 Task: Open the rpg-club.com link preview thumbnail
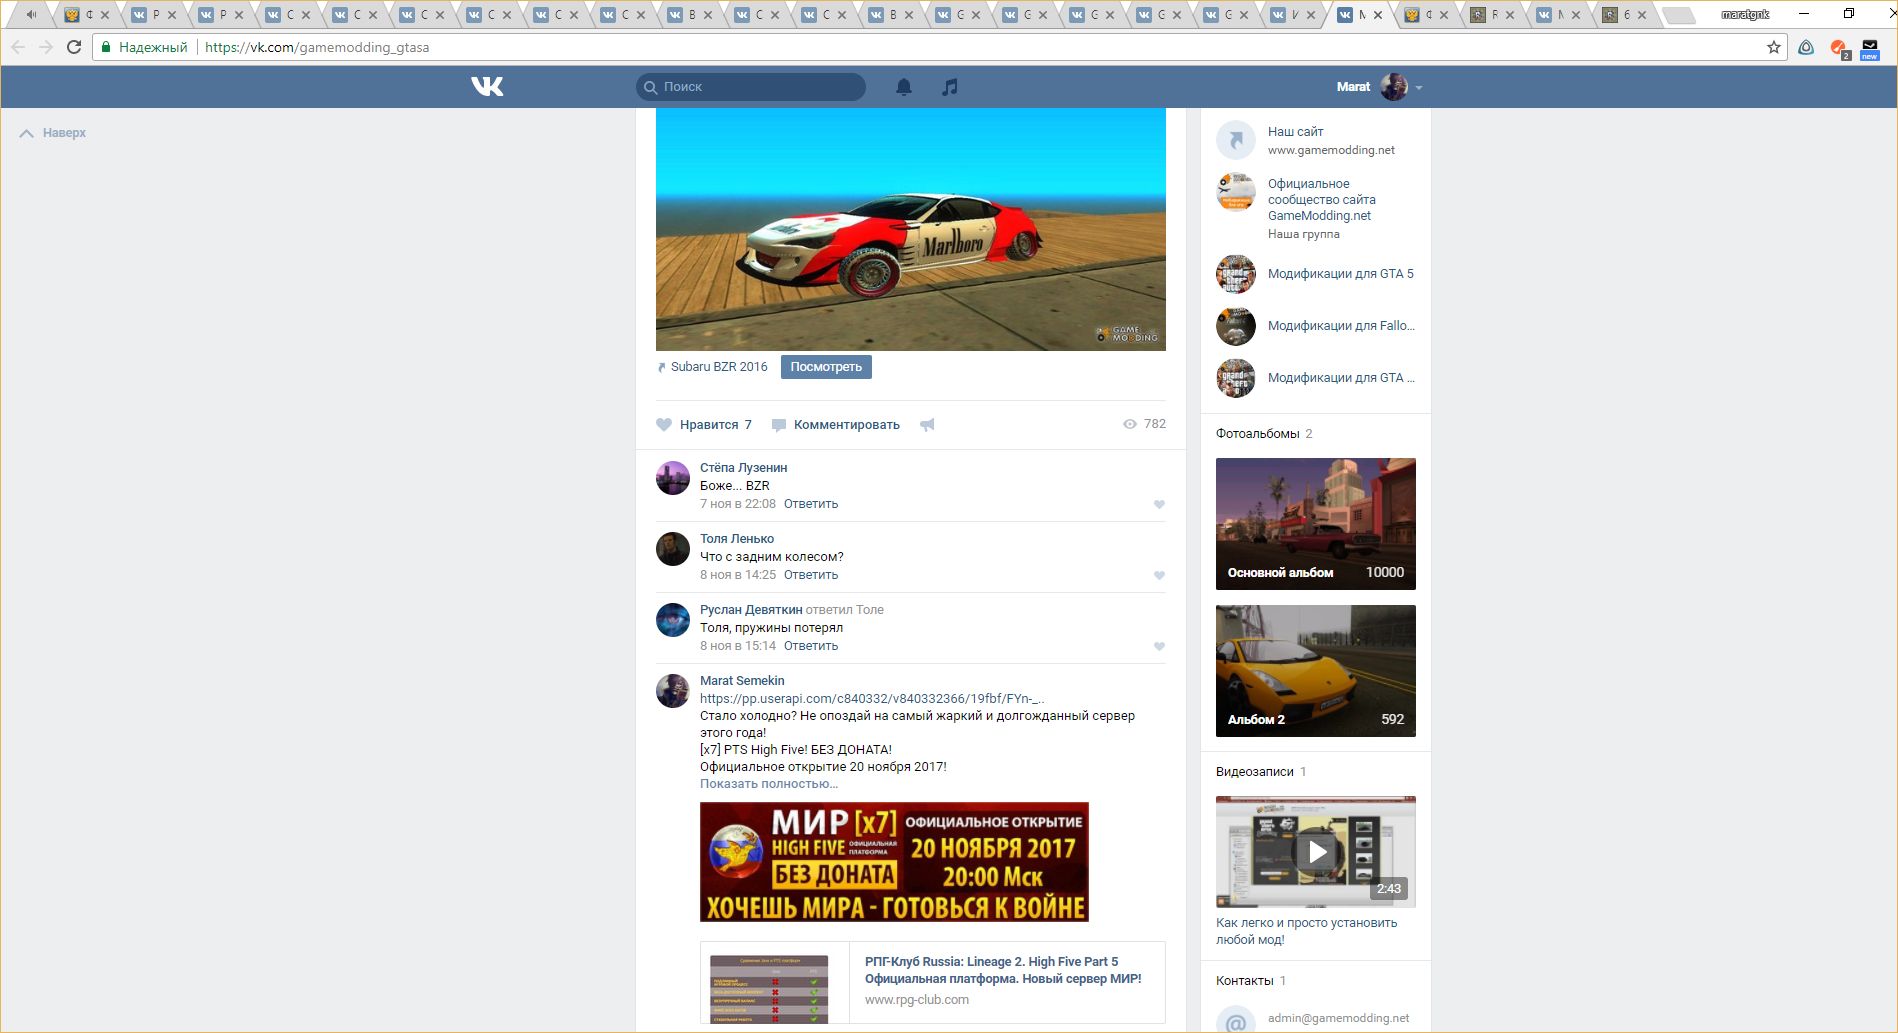[769, 988]
